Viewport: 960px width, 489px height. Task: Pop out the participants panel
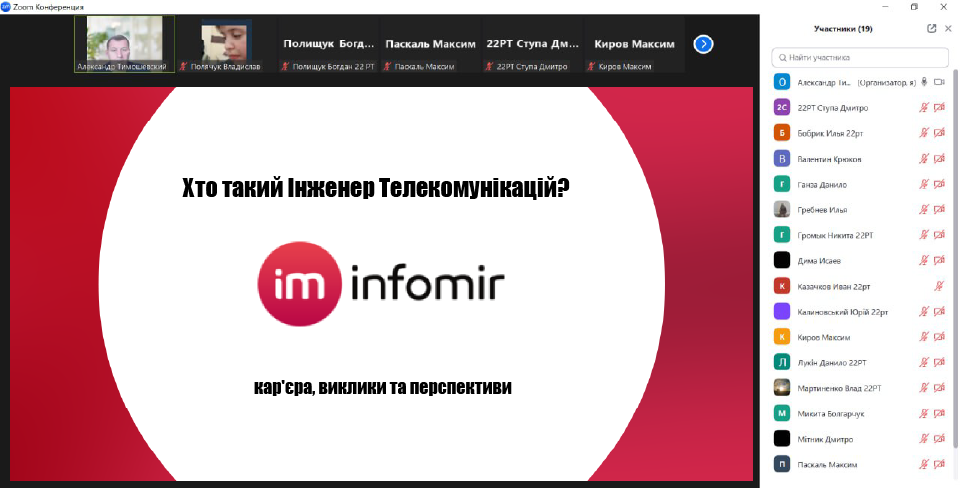click(932, 29)
